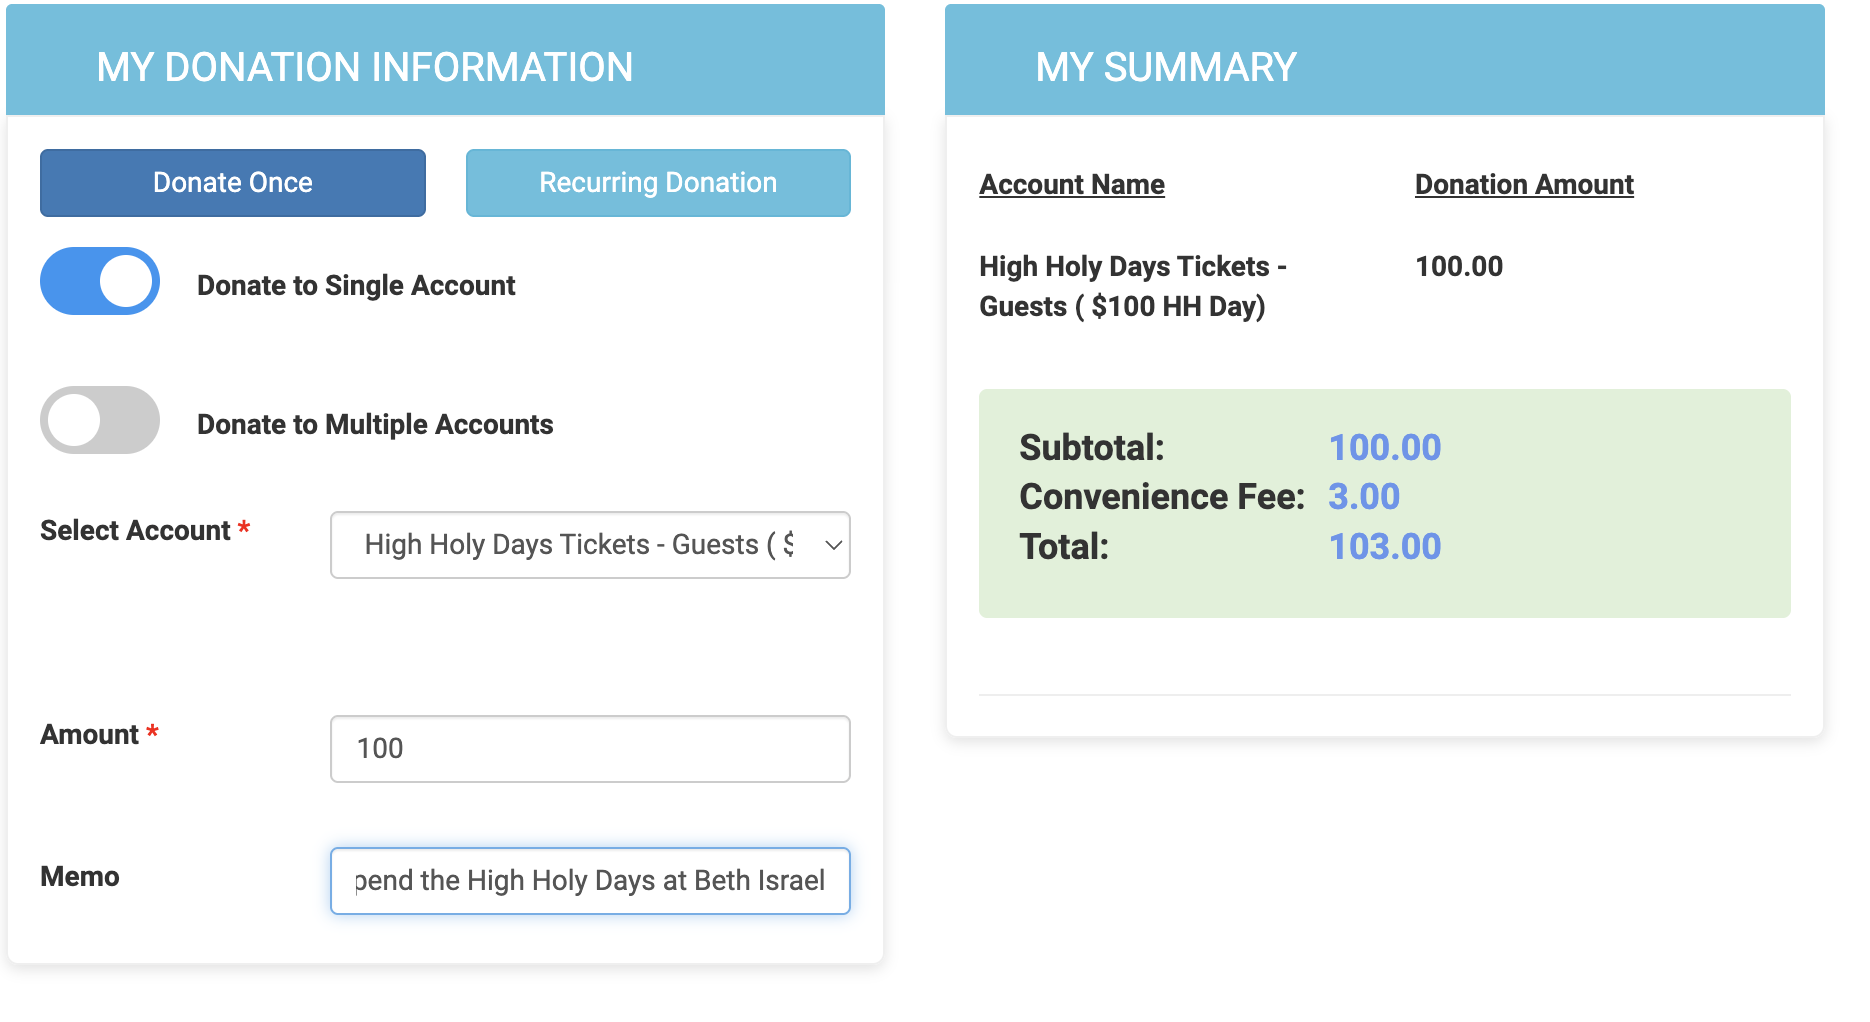The height and width of the screenshot is (1022, 1870).
Task: Click the Total value 103.00
Action: [x=1385, y=547]
